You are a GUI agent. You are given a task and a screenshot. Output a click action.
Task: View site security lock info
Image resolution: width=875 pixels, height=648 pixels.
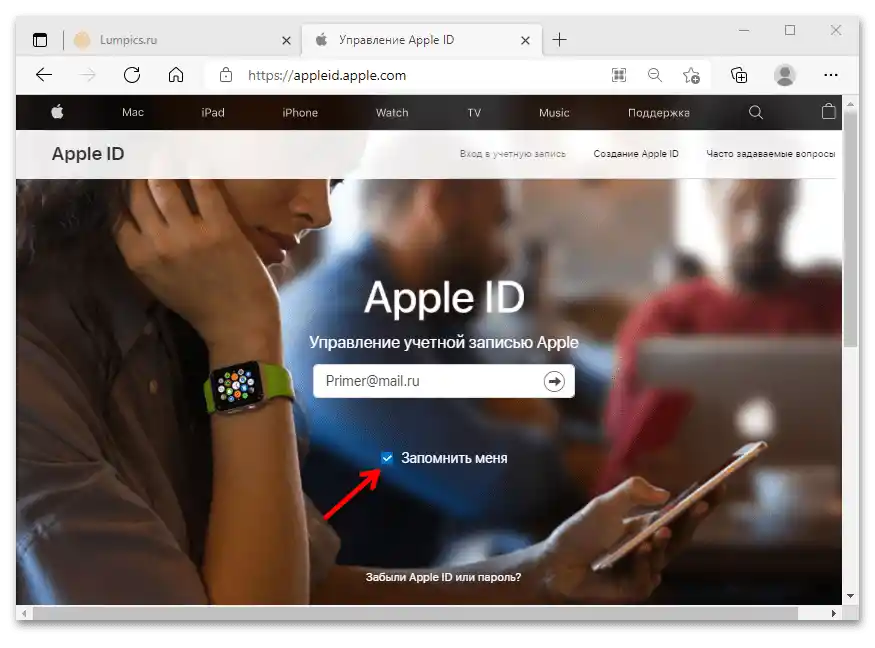click(x=225, y=75)
